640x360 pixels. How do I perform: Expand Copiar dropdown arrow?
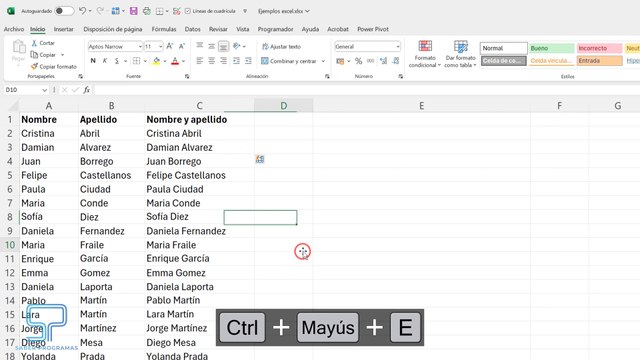(x=62, y=55)
